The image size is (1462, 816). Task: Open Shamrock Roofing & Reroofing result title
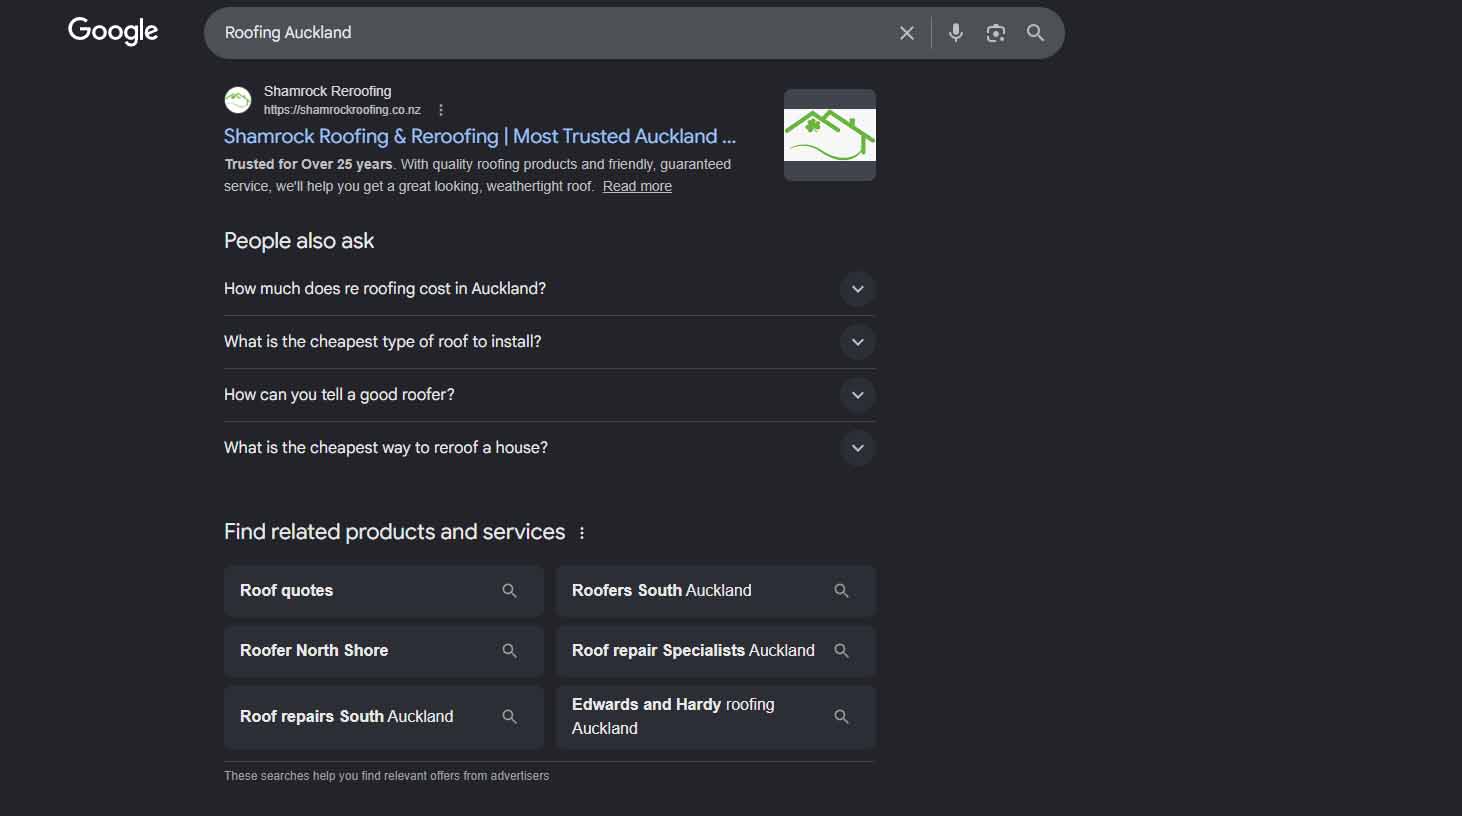pos(479,136)
